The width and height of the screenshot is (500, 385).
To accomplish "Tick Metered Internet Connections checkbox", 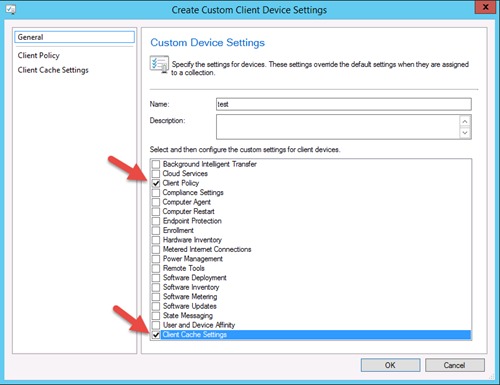I will [156, 249].
